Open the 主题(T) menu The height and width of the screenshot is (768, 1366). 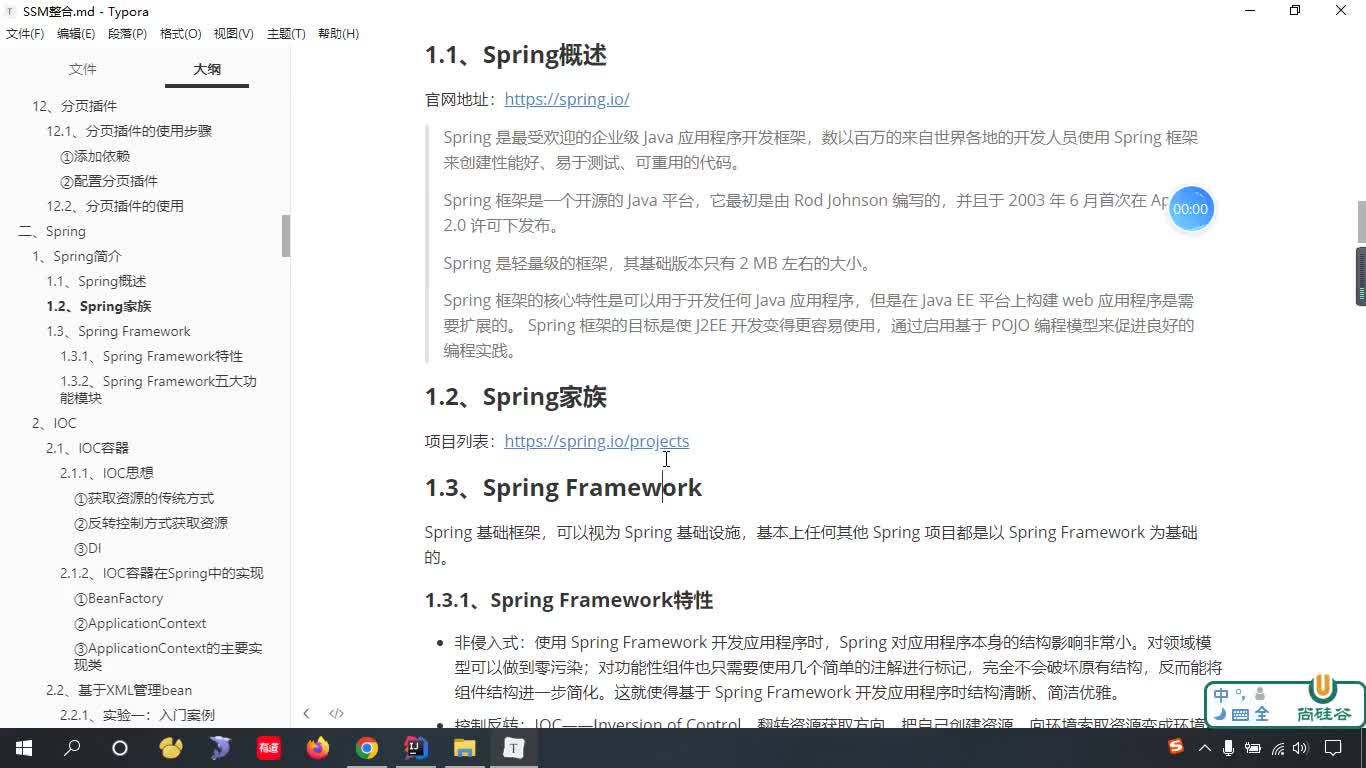coord(286,34)
